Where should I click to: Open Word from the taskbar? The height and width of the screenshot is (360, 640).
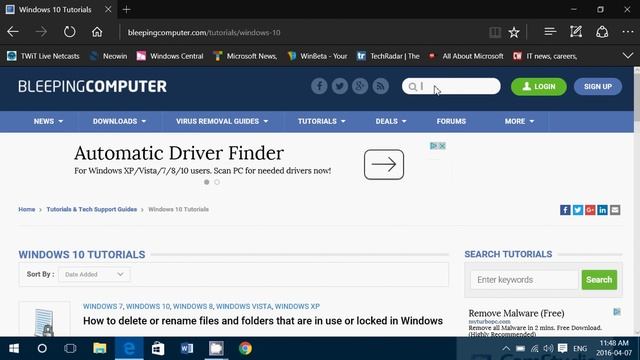coord(187,348)
